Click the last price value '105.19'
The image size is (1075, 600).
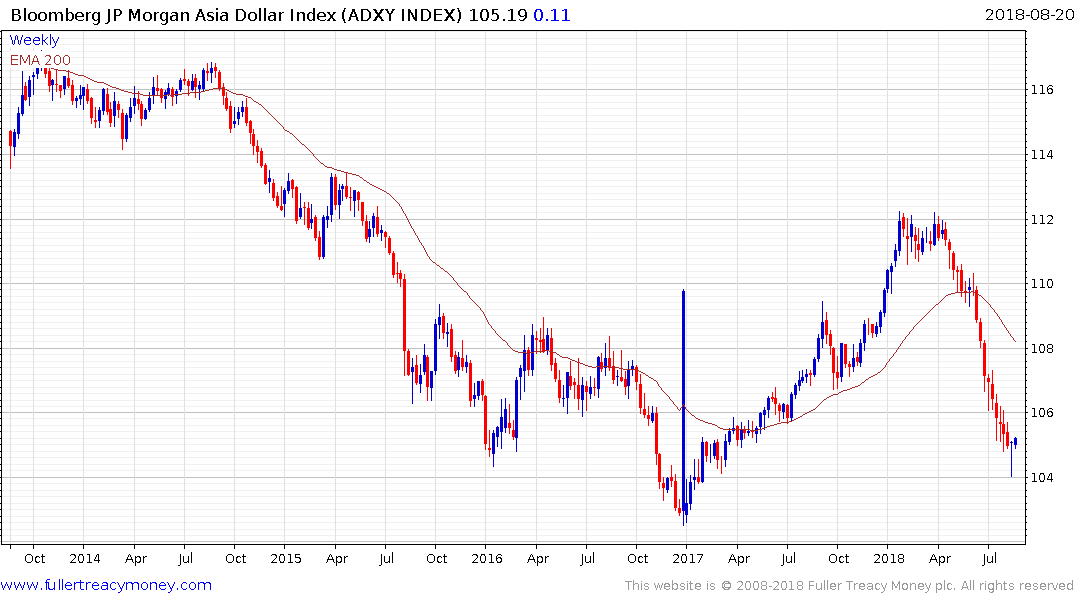(498, 15)
